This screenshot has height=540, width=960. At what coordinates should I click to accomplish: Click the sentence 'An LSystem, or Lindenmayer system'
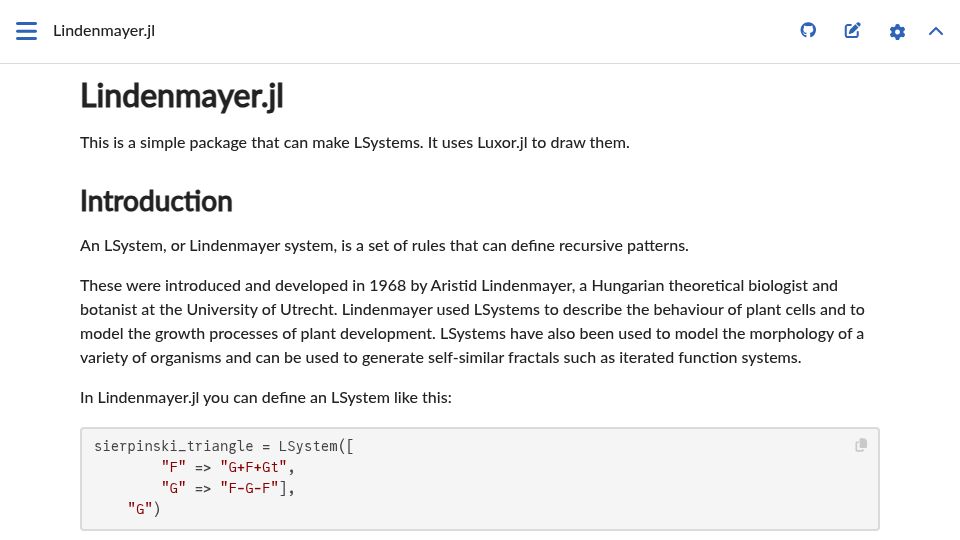click(x=208, y=246)
